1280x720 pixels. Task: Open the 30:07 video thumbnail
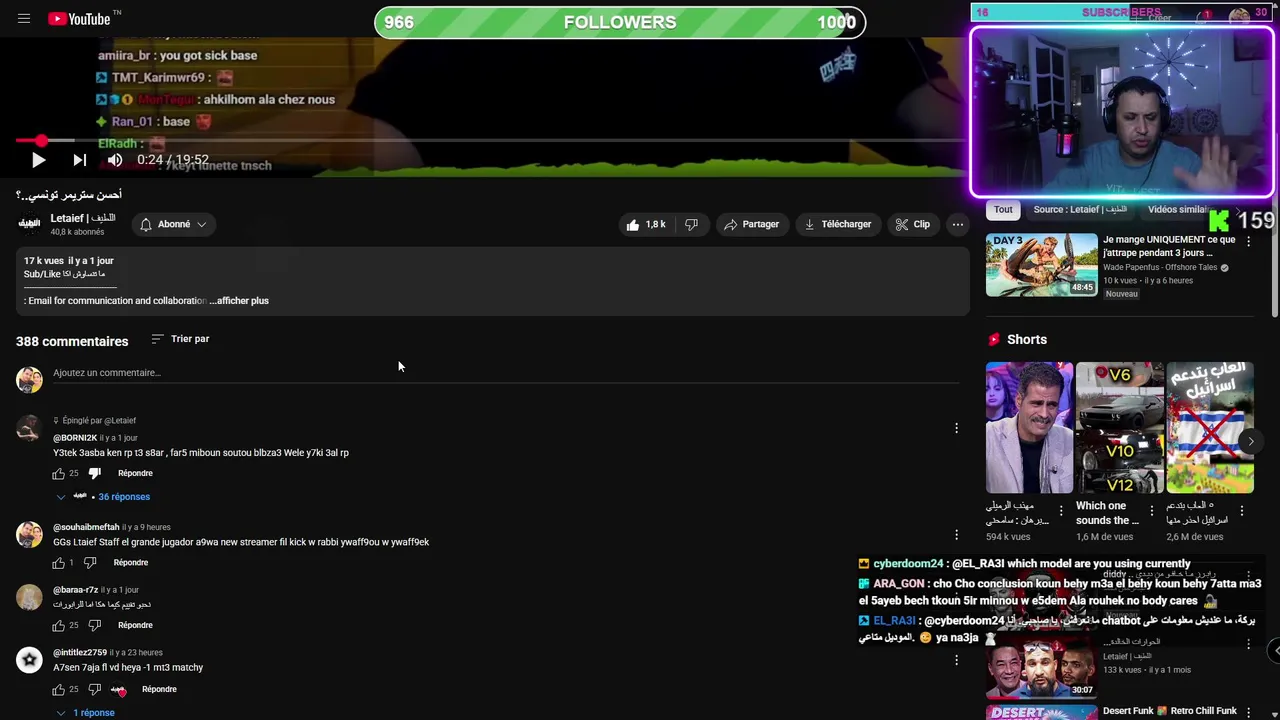[x=1041, y=667]
